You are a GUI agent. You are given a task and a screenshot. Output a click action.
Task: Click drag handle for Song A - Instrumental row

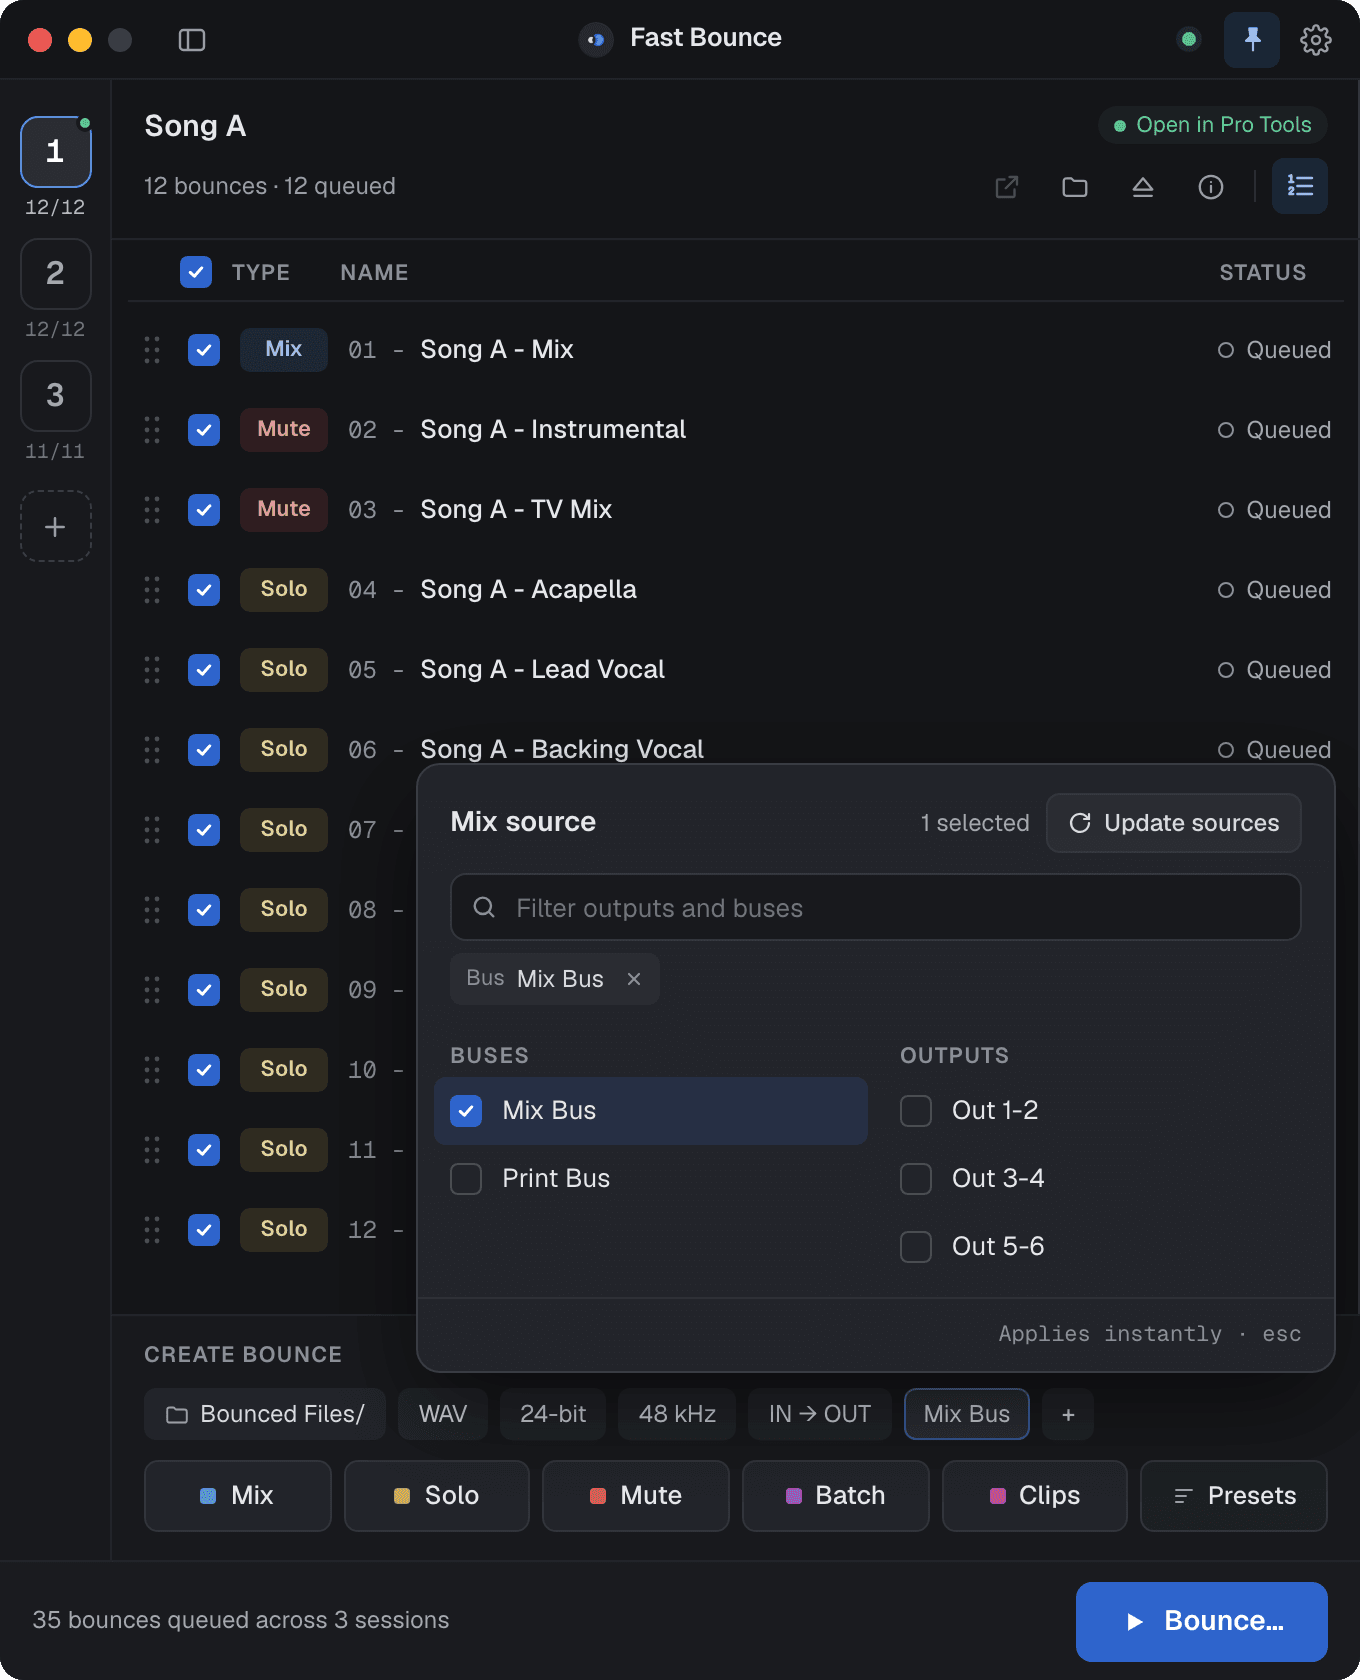152,430
